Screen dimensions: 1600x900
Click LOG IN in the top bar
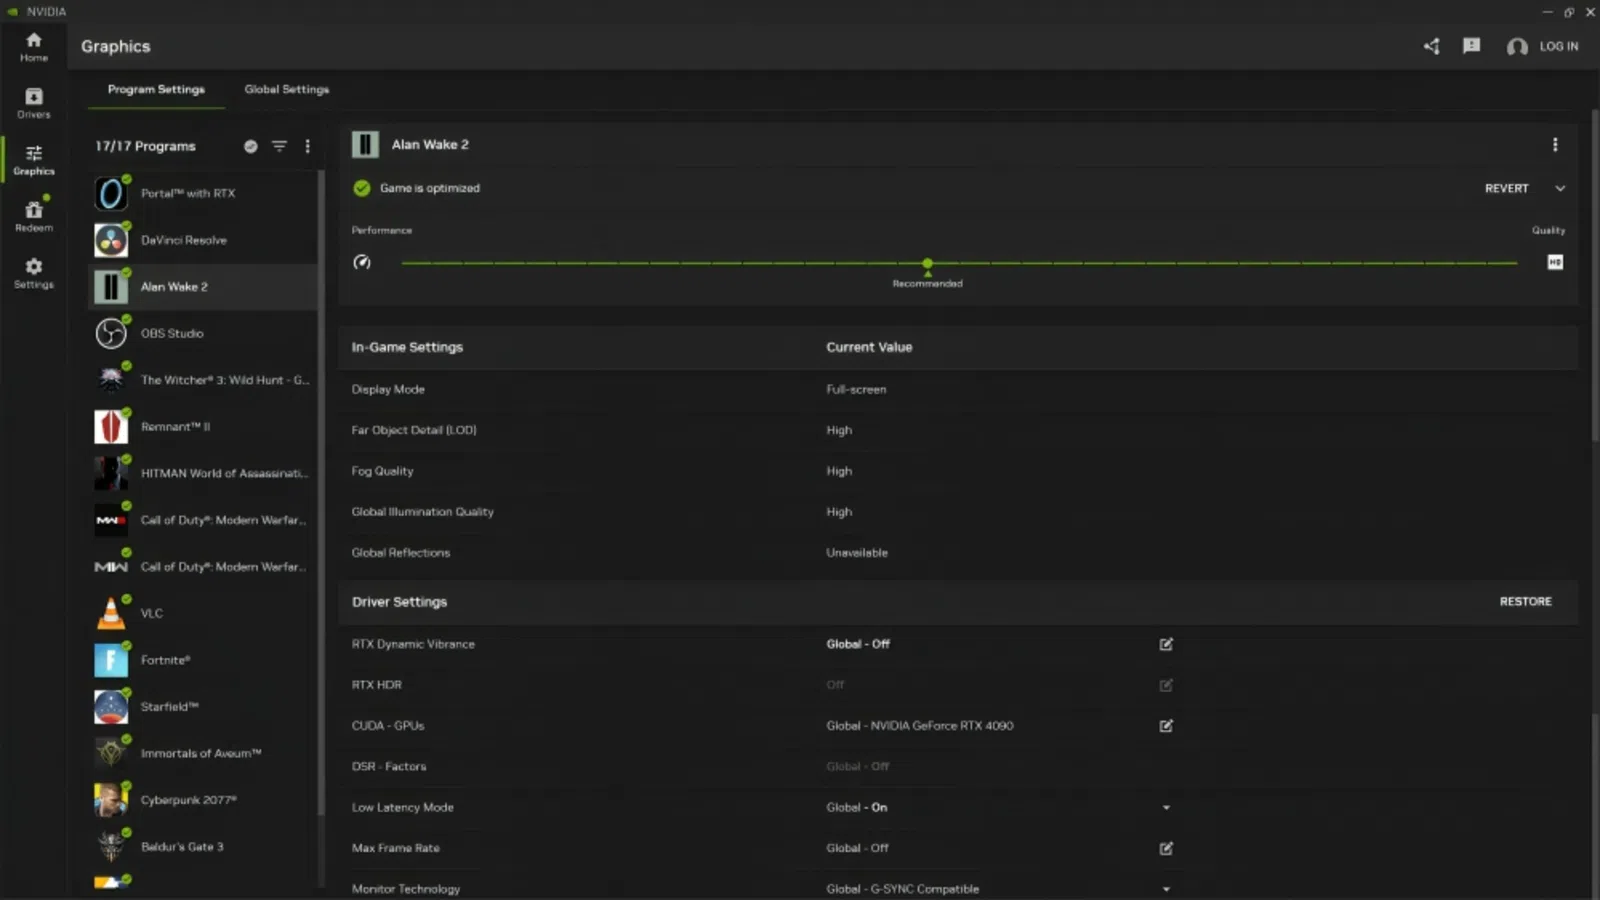[x=1559, y=46]
